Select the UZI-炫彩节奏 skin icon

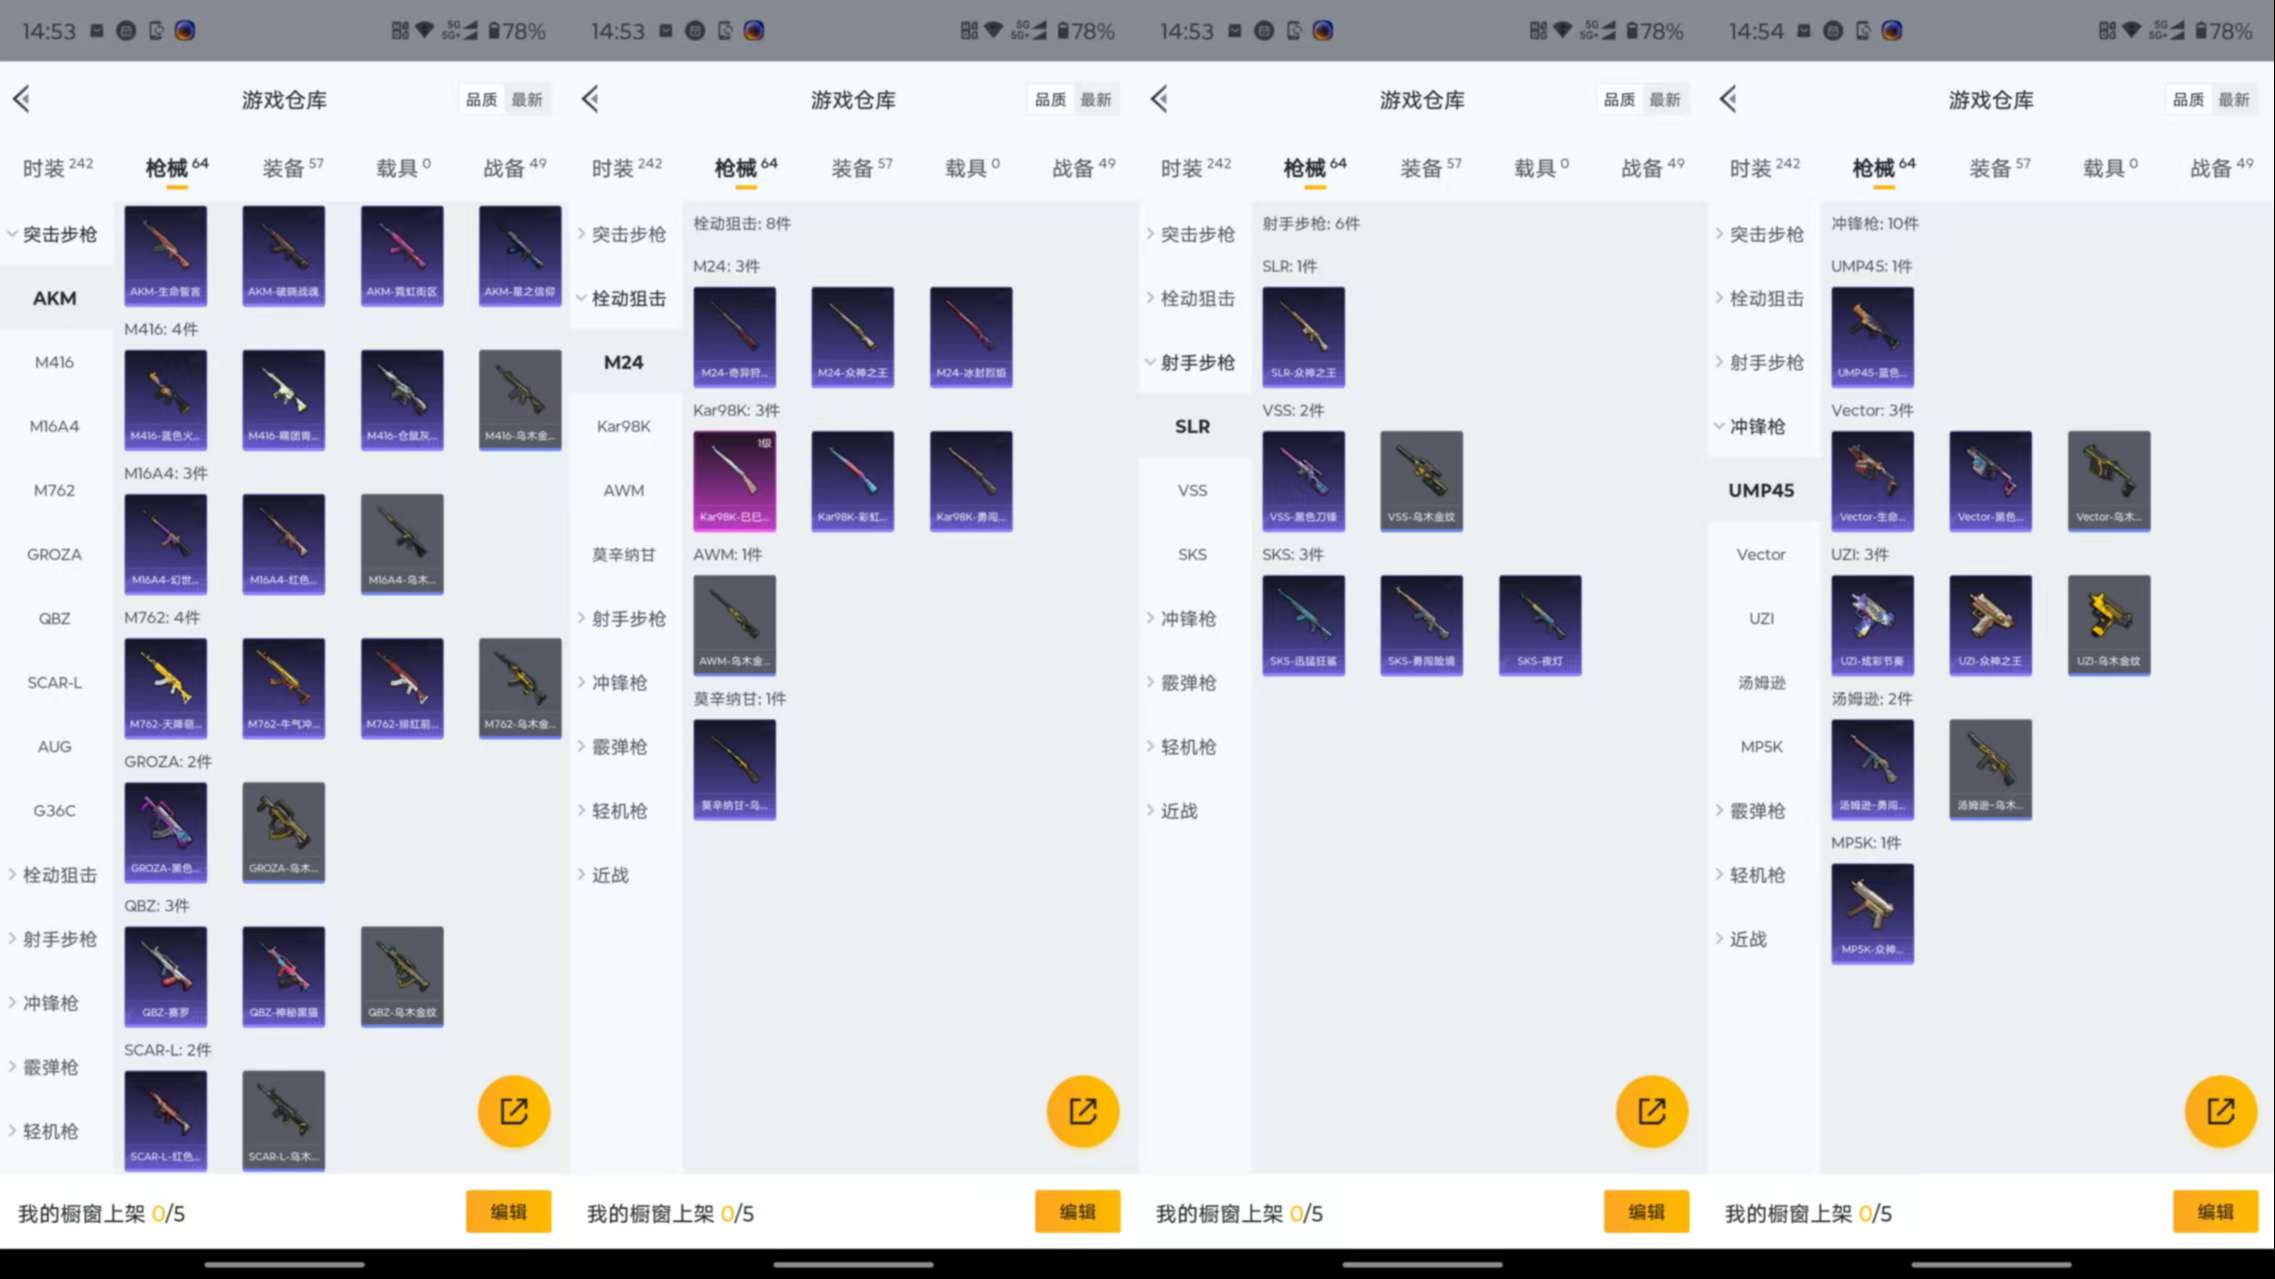click(1872, 624)
